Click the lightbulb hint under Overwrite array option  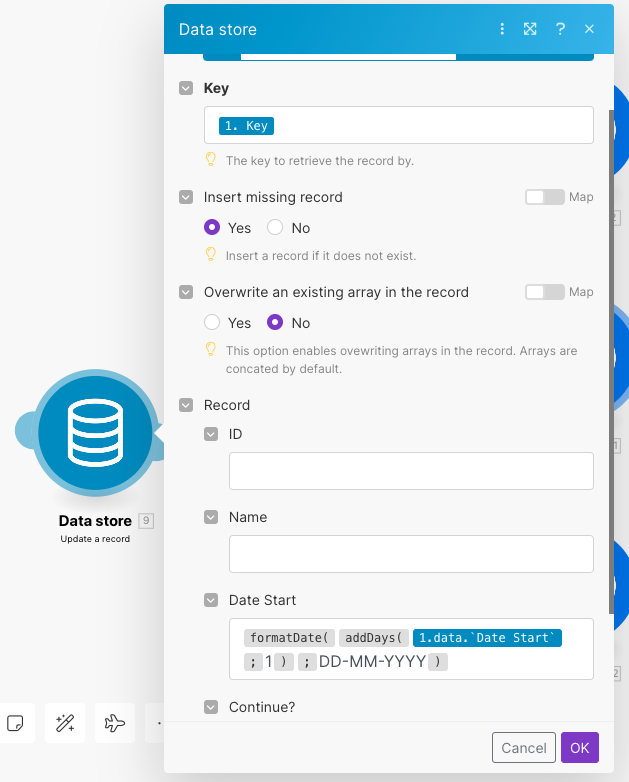(210, 349)
